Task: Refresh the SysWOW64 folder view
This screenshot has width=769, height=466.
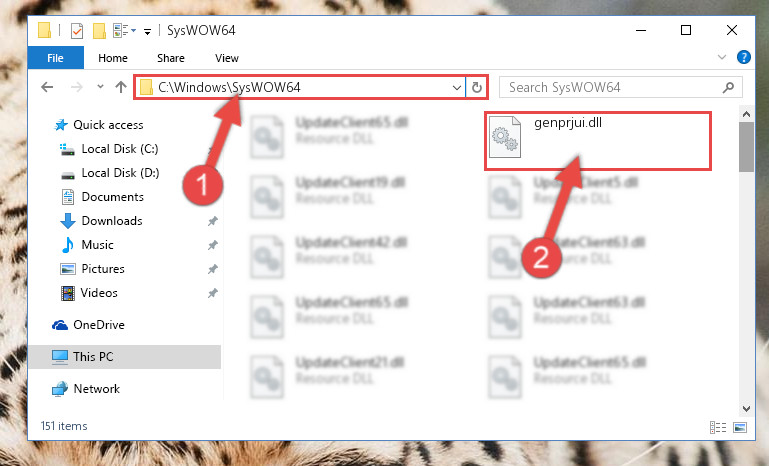Action: point(476,88)
